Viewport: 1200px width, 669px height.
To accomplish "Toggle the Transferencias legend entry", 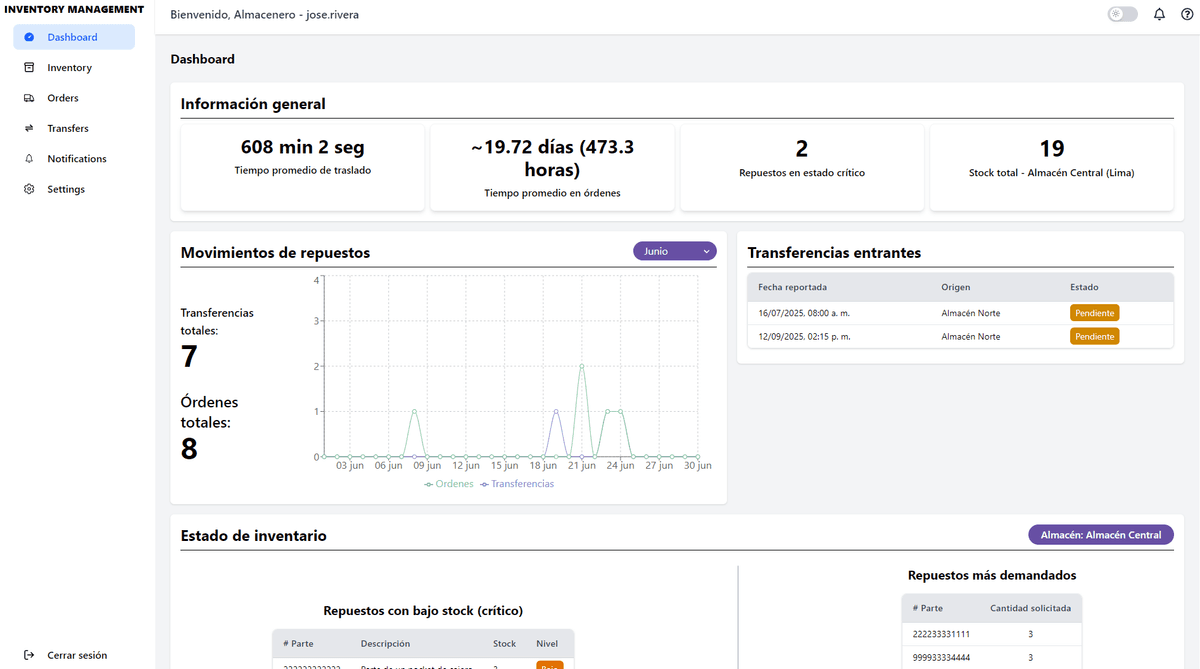I will [517, 484].
